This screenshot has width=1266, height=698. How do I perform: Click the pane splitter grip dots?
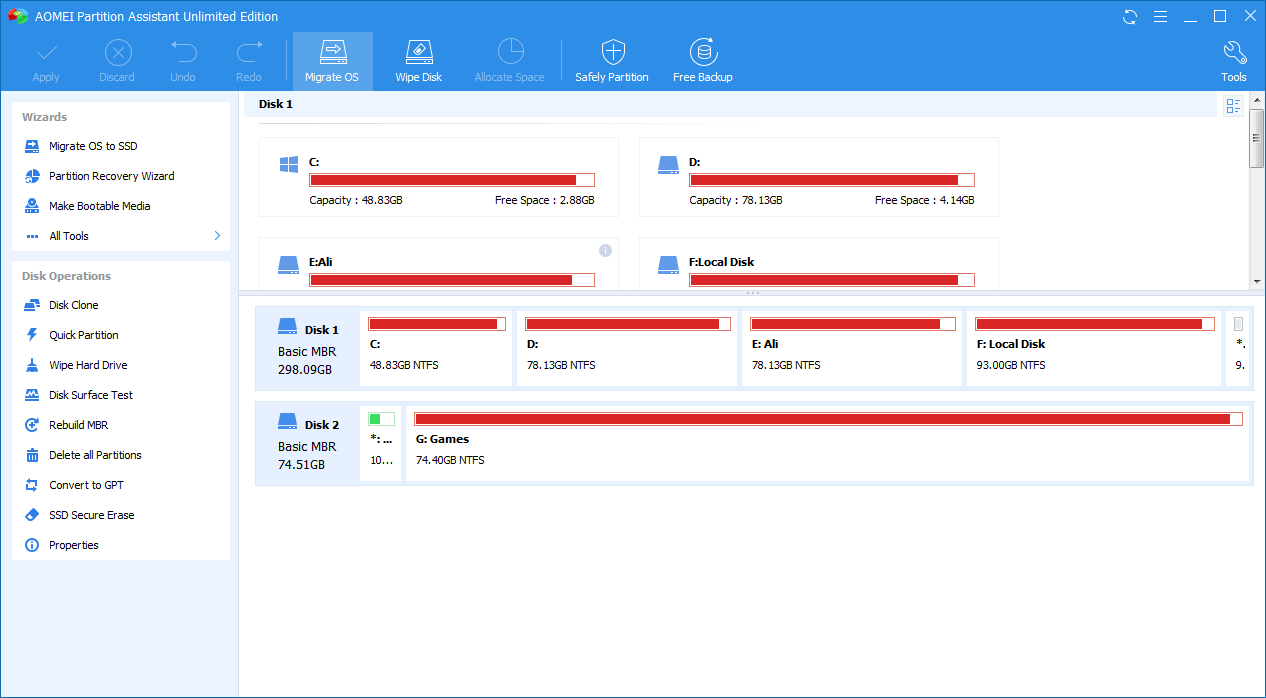(753, 293)
